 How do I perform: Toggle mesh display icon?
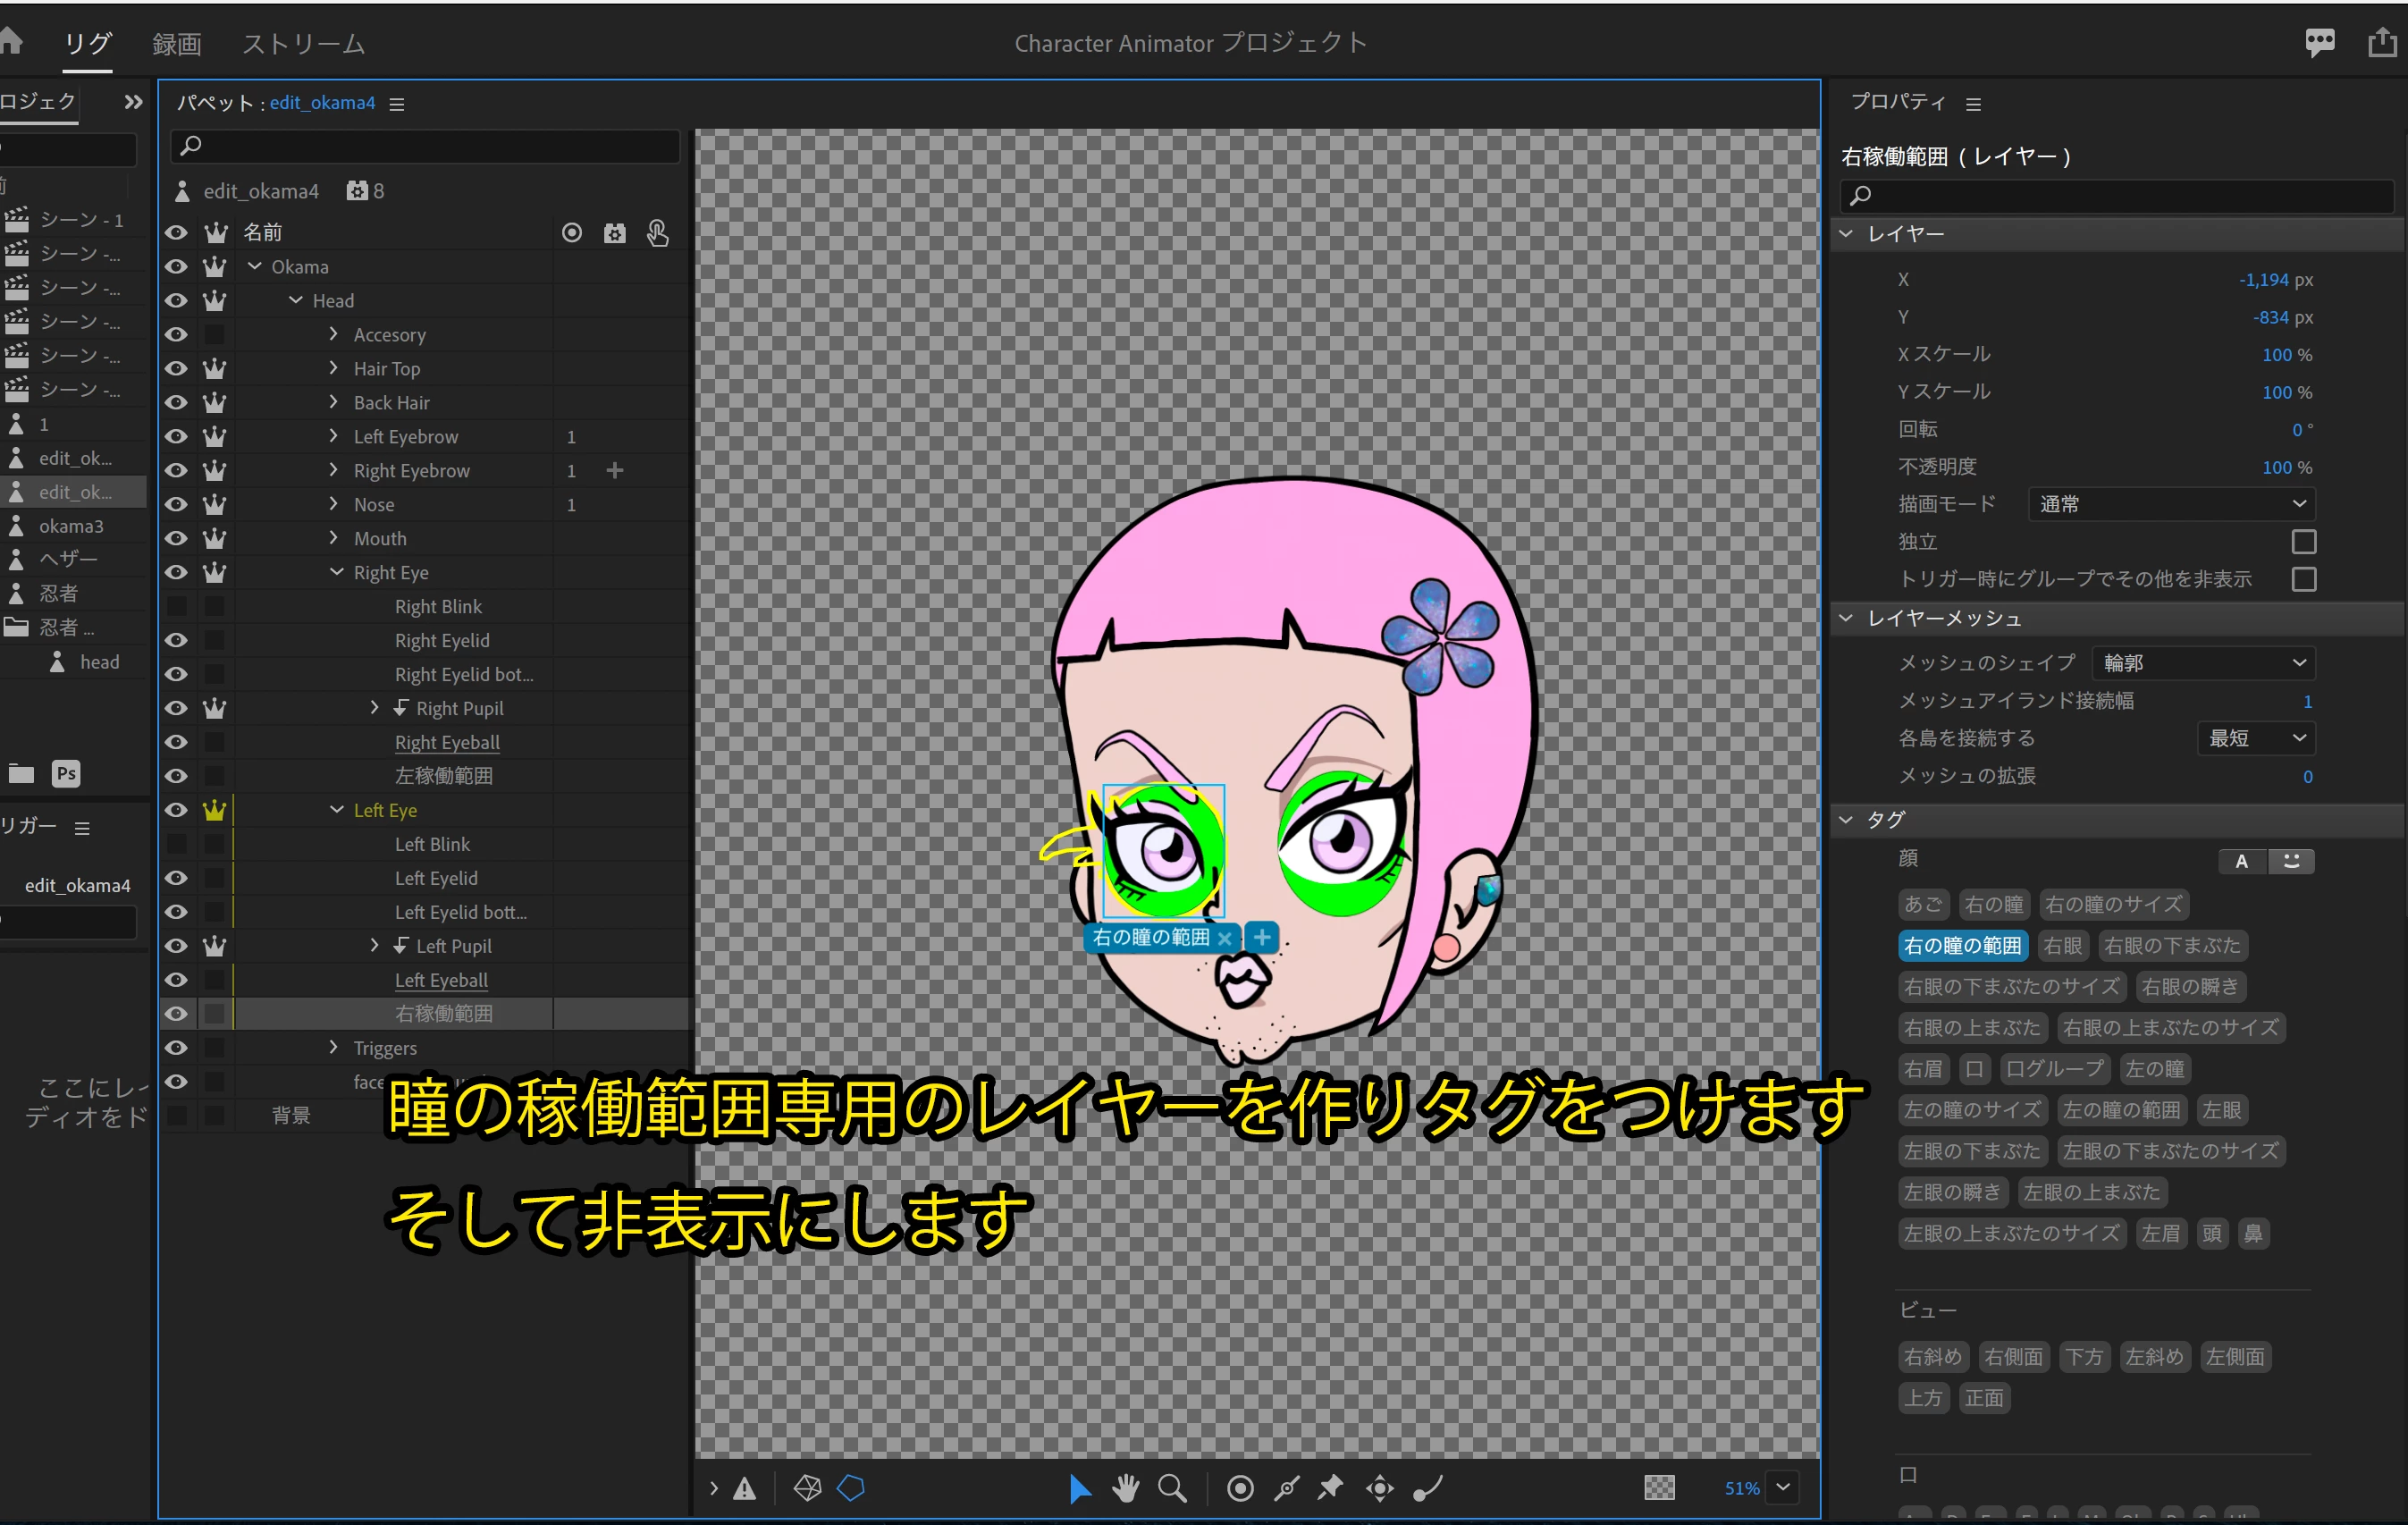807,1488
